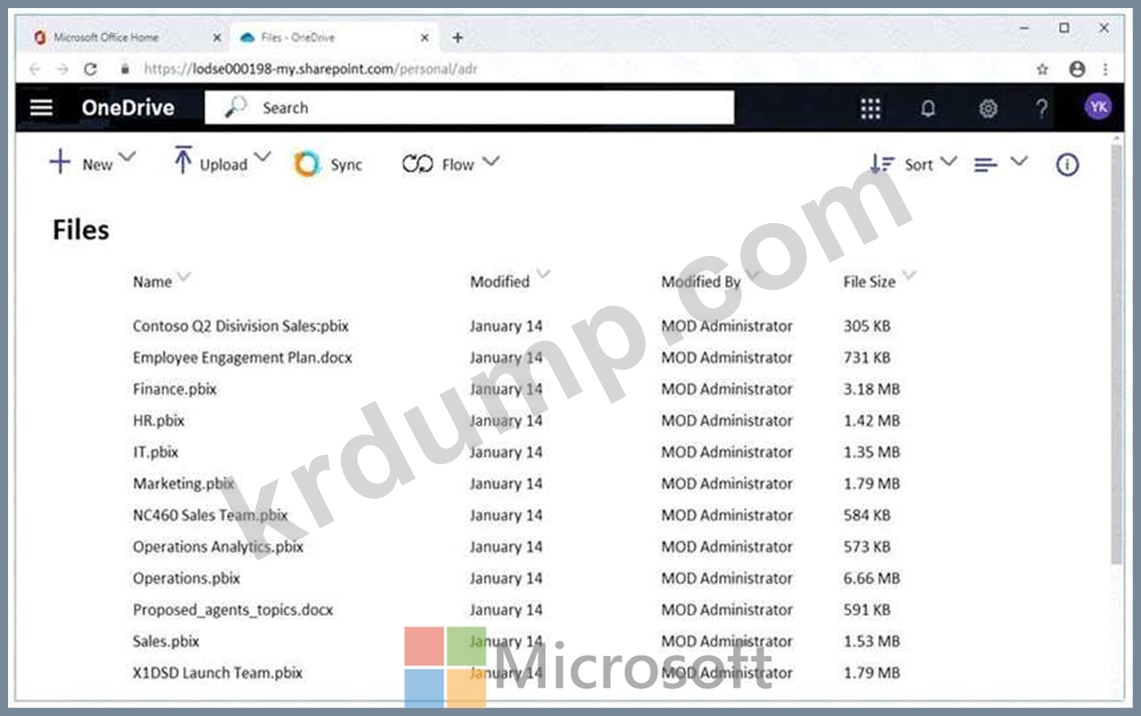Open the Operations.pbix file
1141x716 pixels.
point(186,578)
